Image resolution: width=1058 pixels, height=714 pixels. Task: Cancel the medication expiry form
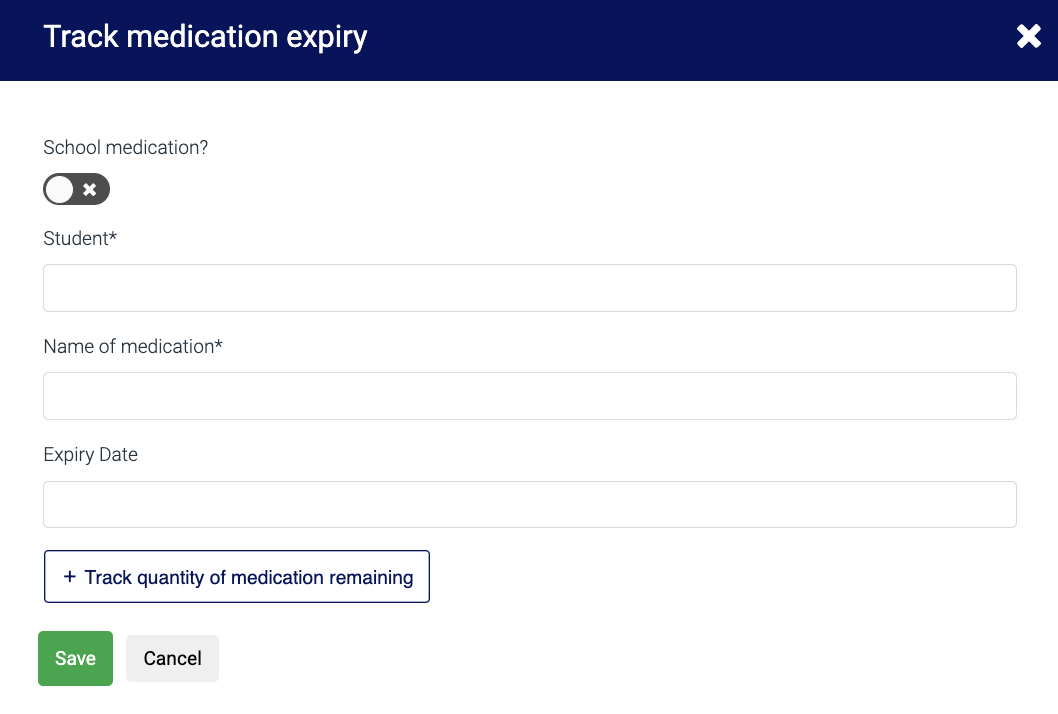[x=172, y=658]
